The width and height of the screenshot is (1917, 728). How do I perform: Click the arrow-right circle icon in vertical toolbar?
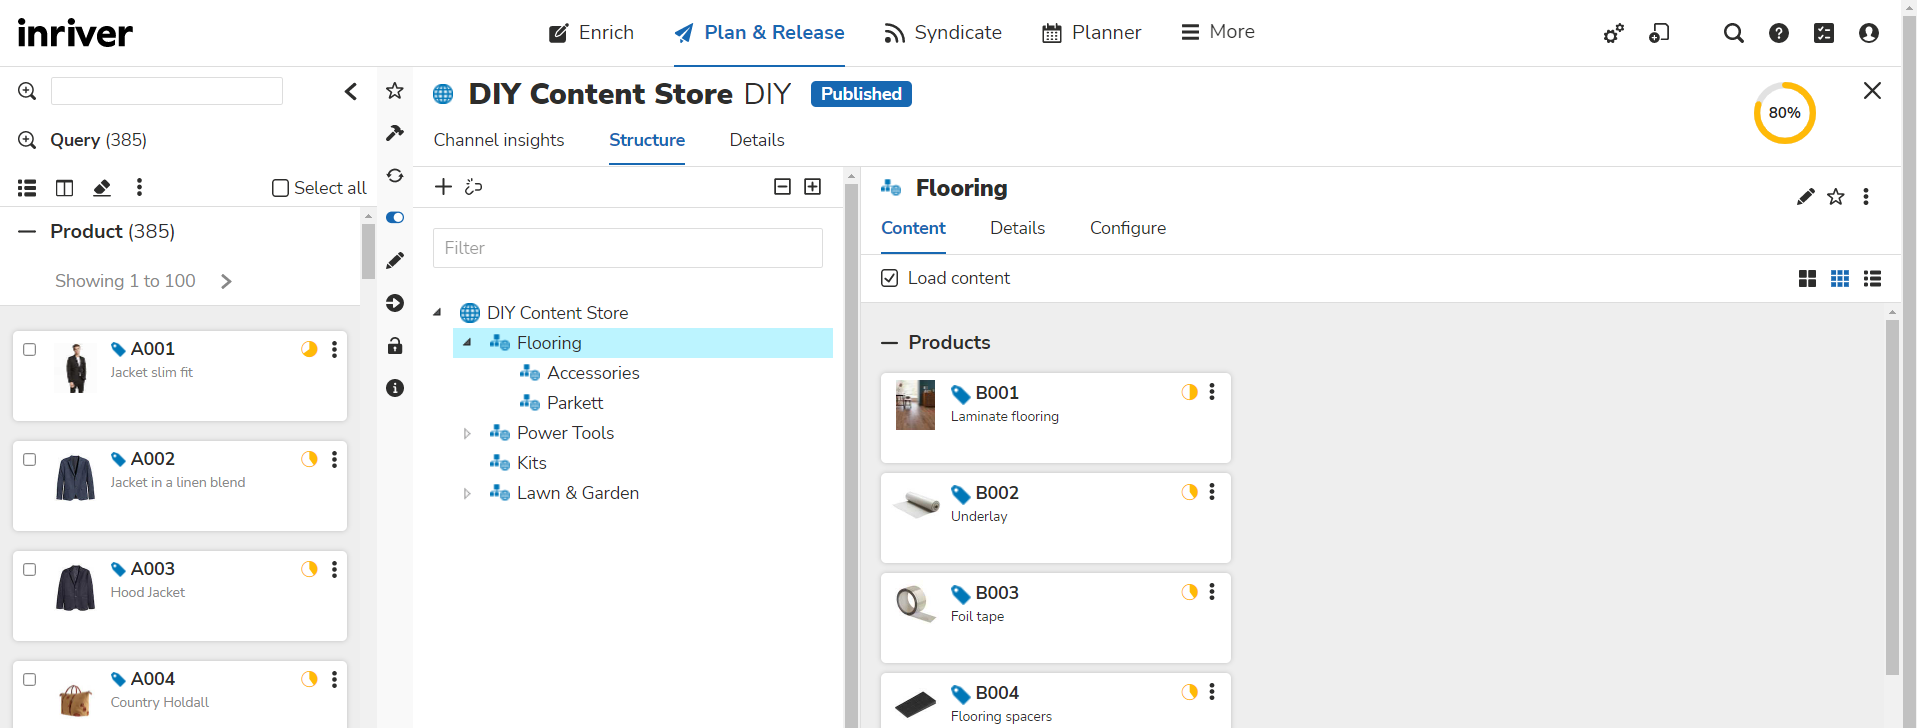tap(395, 303)
